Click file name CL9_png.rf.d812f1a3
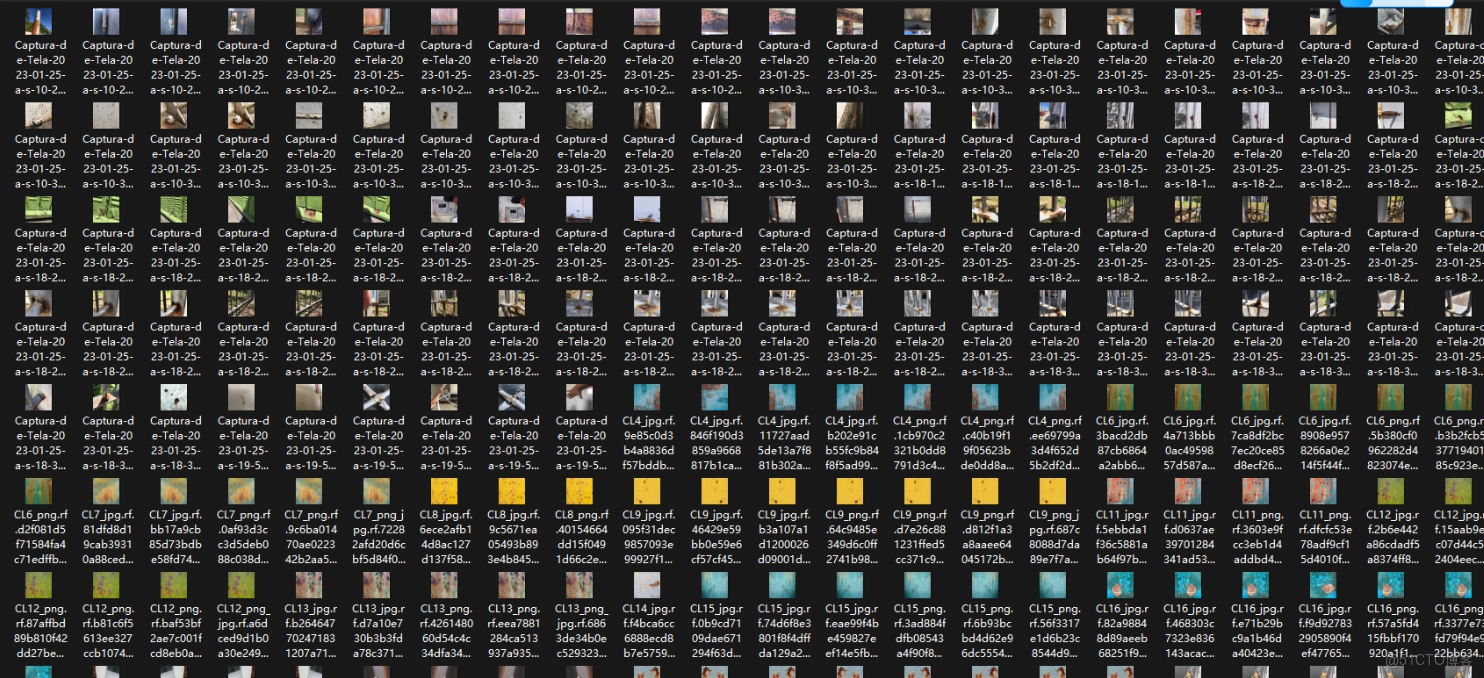The width and height of the screenshot is (1484, 678). coord(987,537)
